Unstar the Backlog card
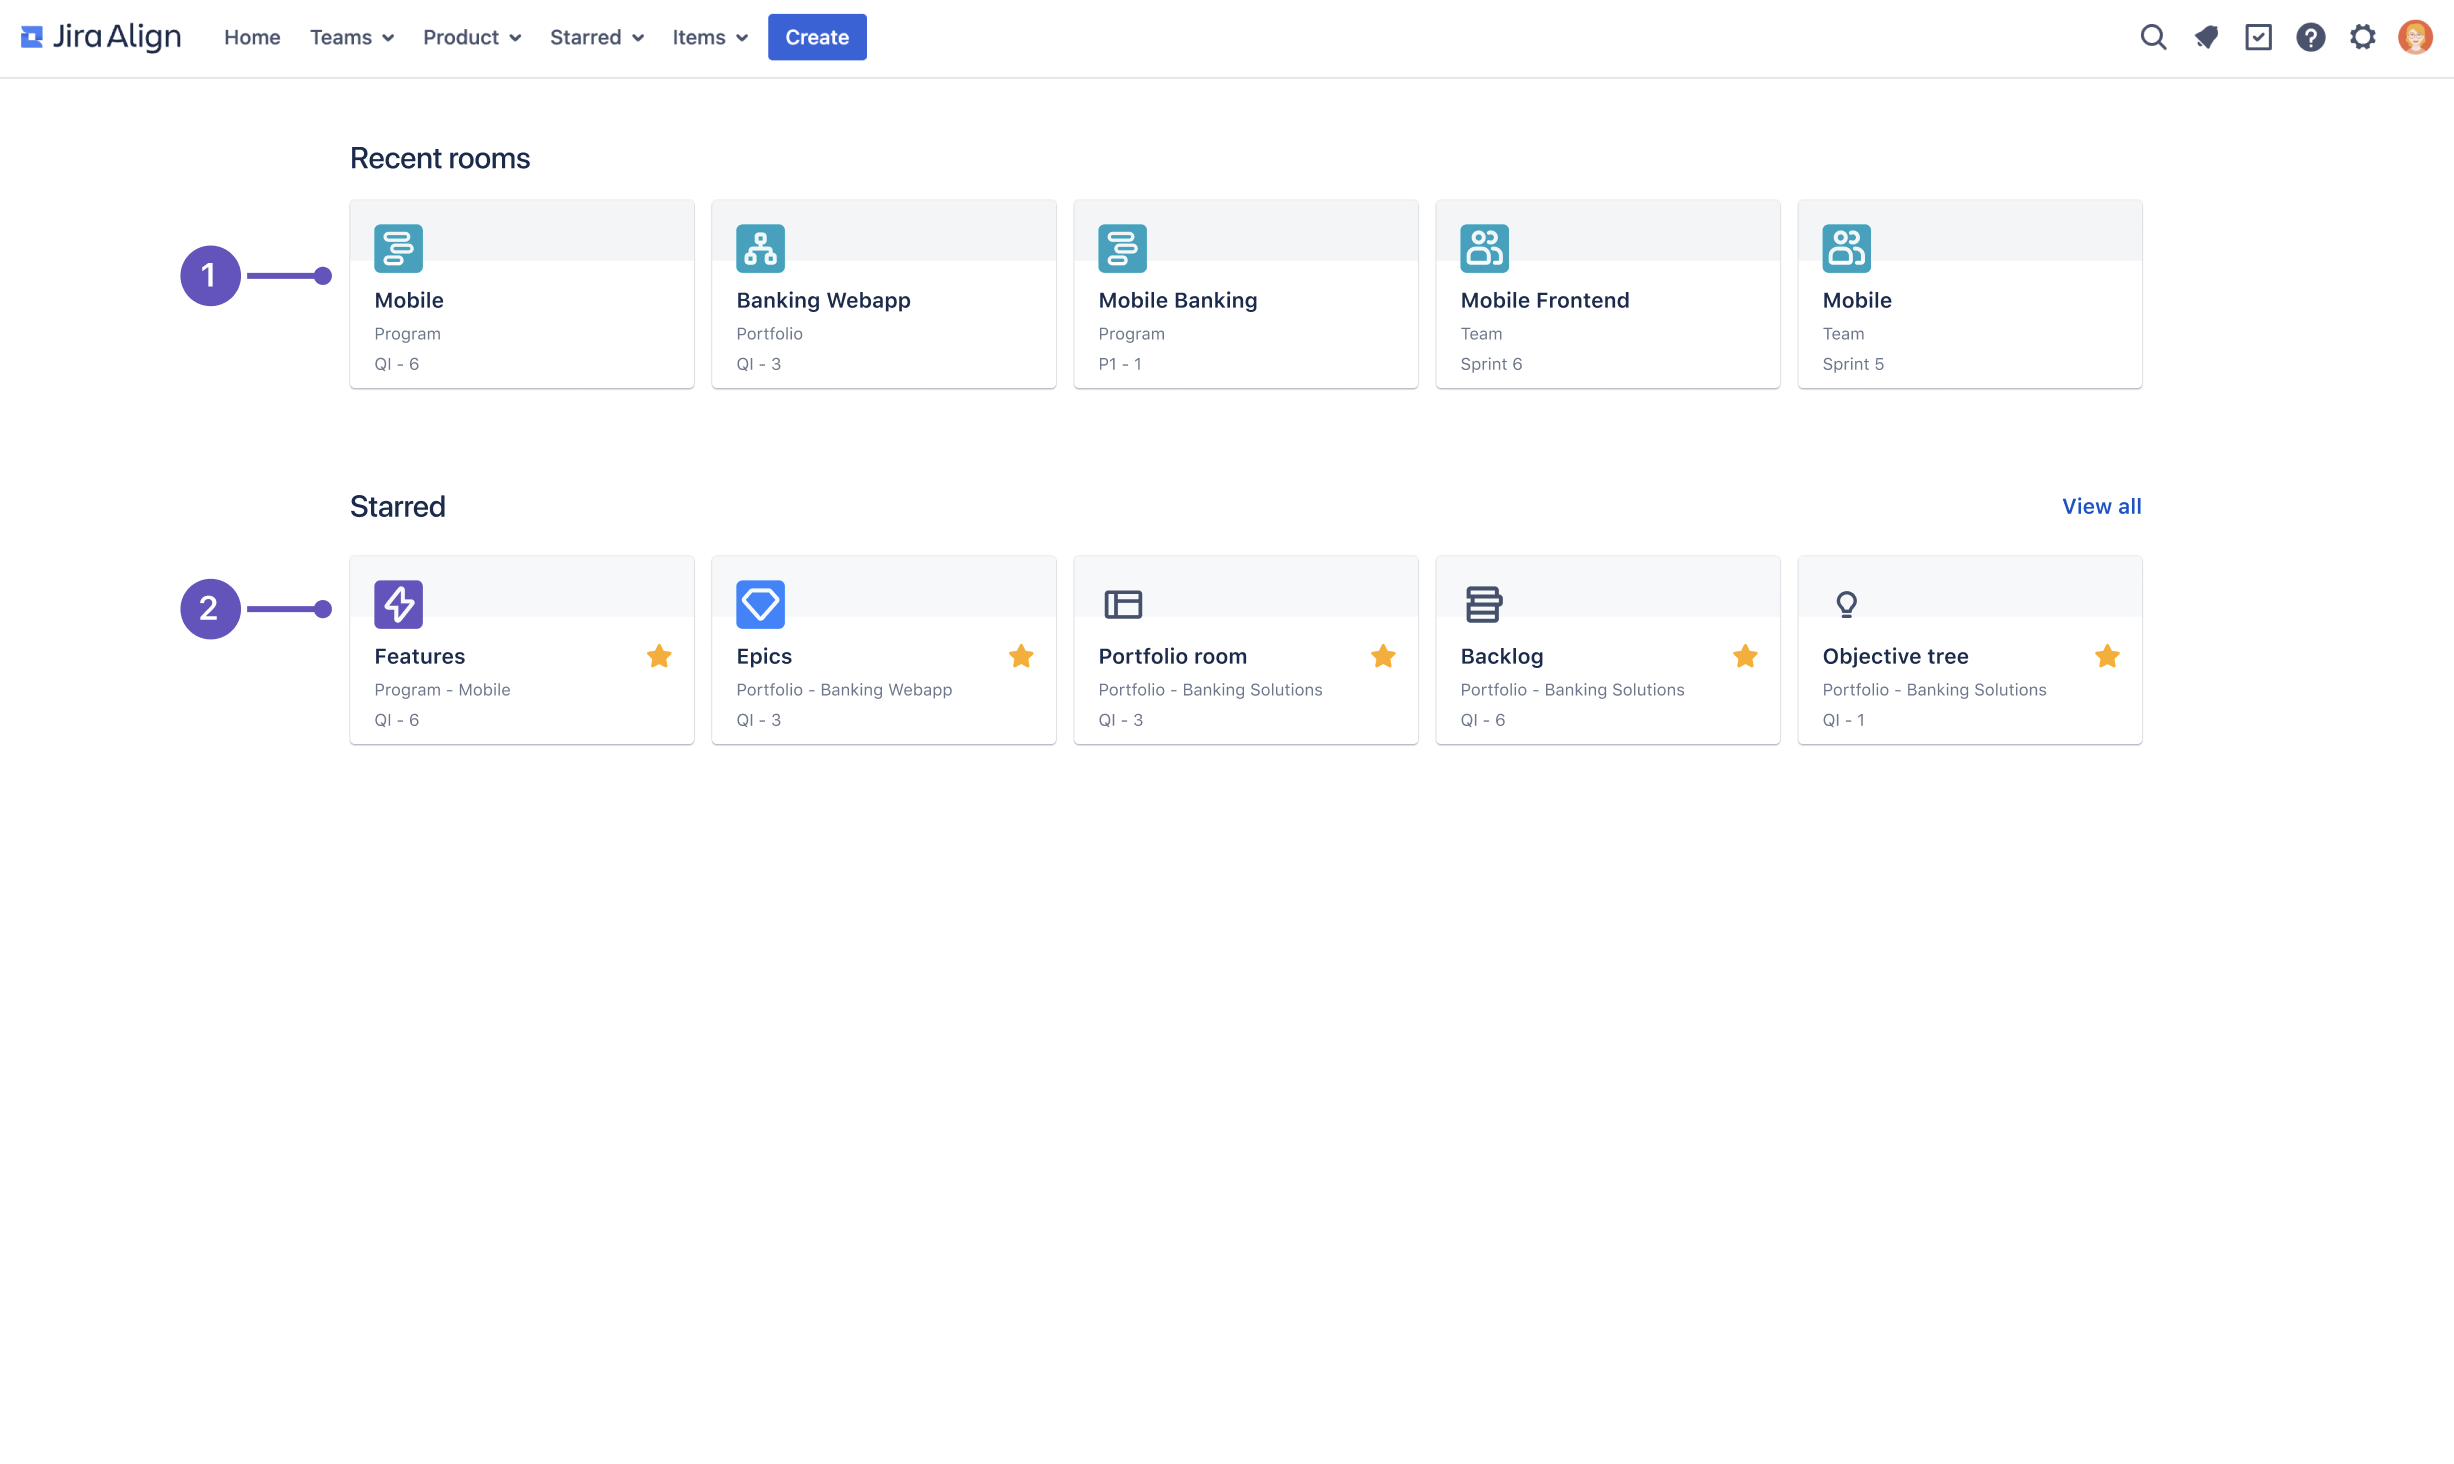The height and width of the screenshot is (1464, 2454). (1745, 656)
